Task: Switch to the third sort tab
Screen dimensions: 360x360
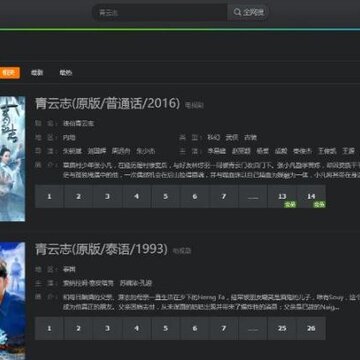Action: pyautogui.click(x=66, y=73)
